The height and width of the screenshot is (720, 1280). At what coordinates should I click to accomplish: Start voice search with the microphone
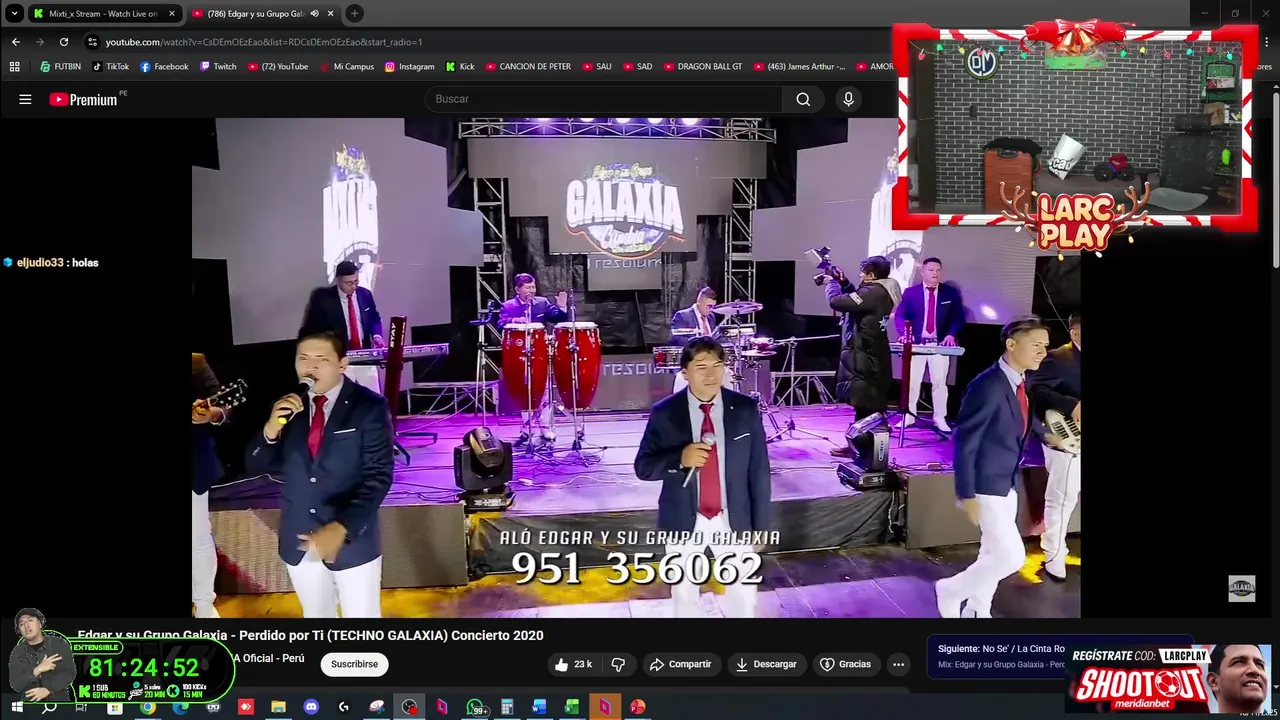[x=848, y=99]
